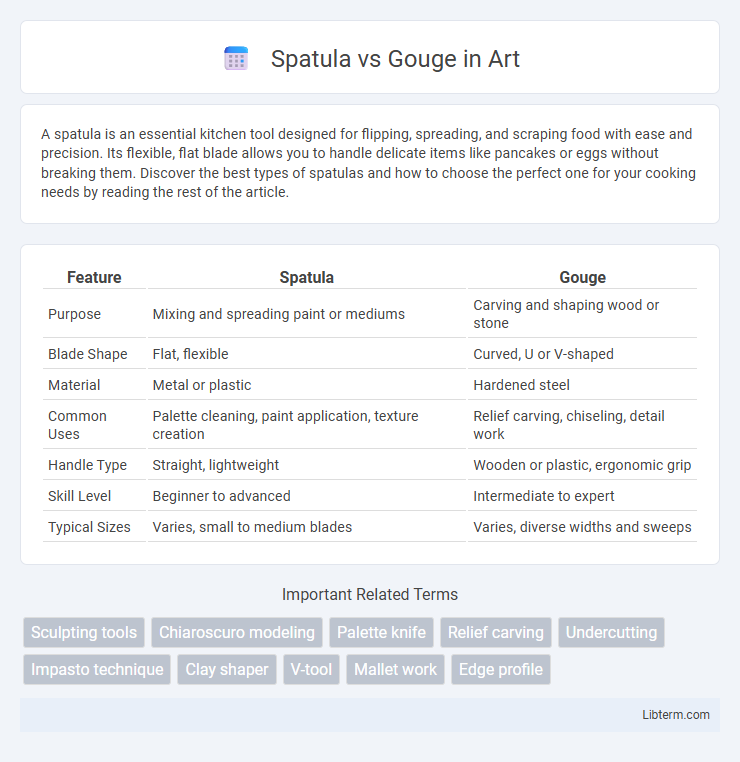The image size is (740, 762).
Task: Select the Gouge column header
Action: 583,277
